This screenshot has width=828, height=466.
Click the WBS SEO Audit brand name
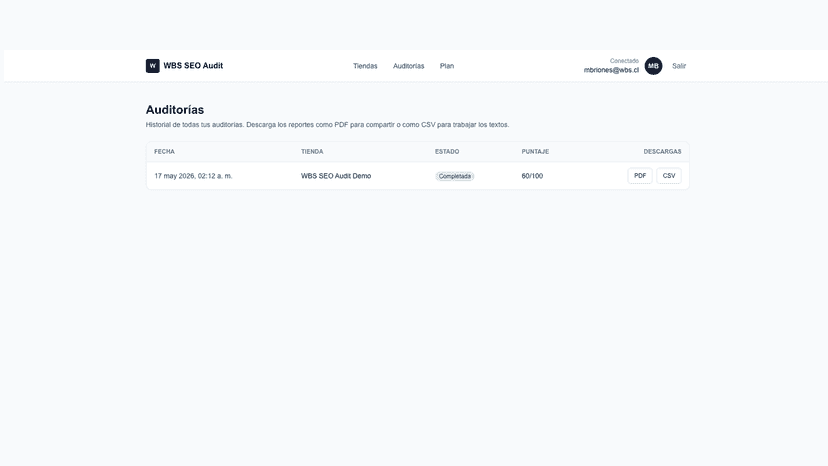click(x=193, y=66)
